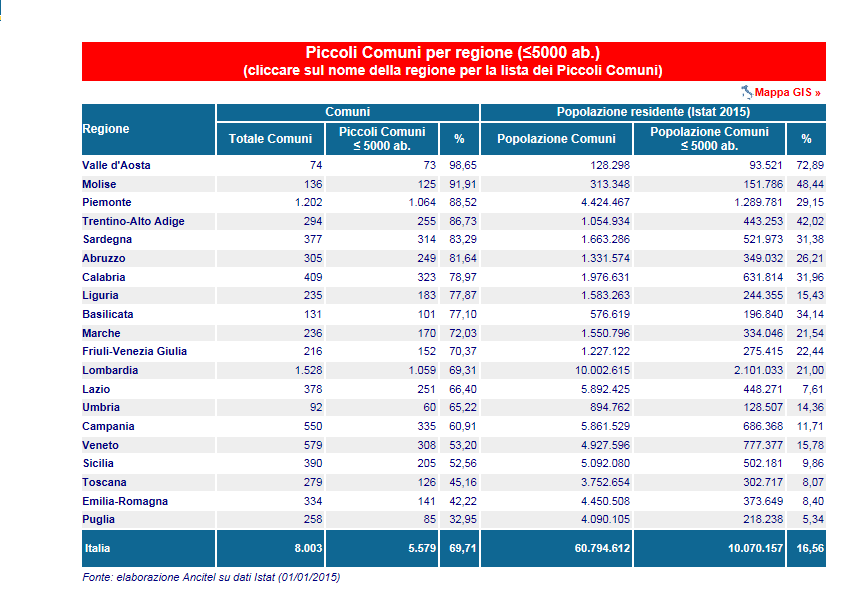Click the 16,56 Italia percentage cell
This screenshot has height=599, width=866.
(x=806, y=548)
